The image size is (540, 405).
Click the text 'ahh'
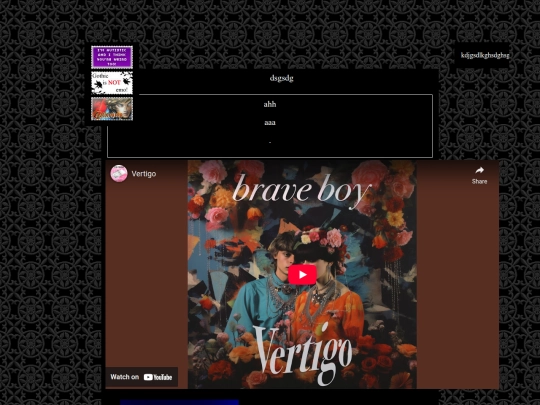coord(270,104)
